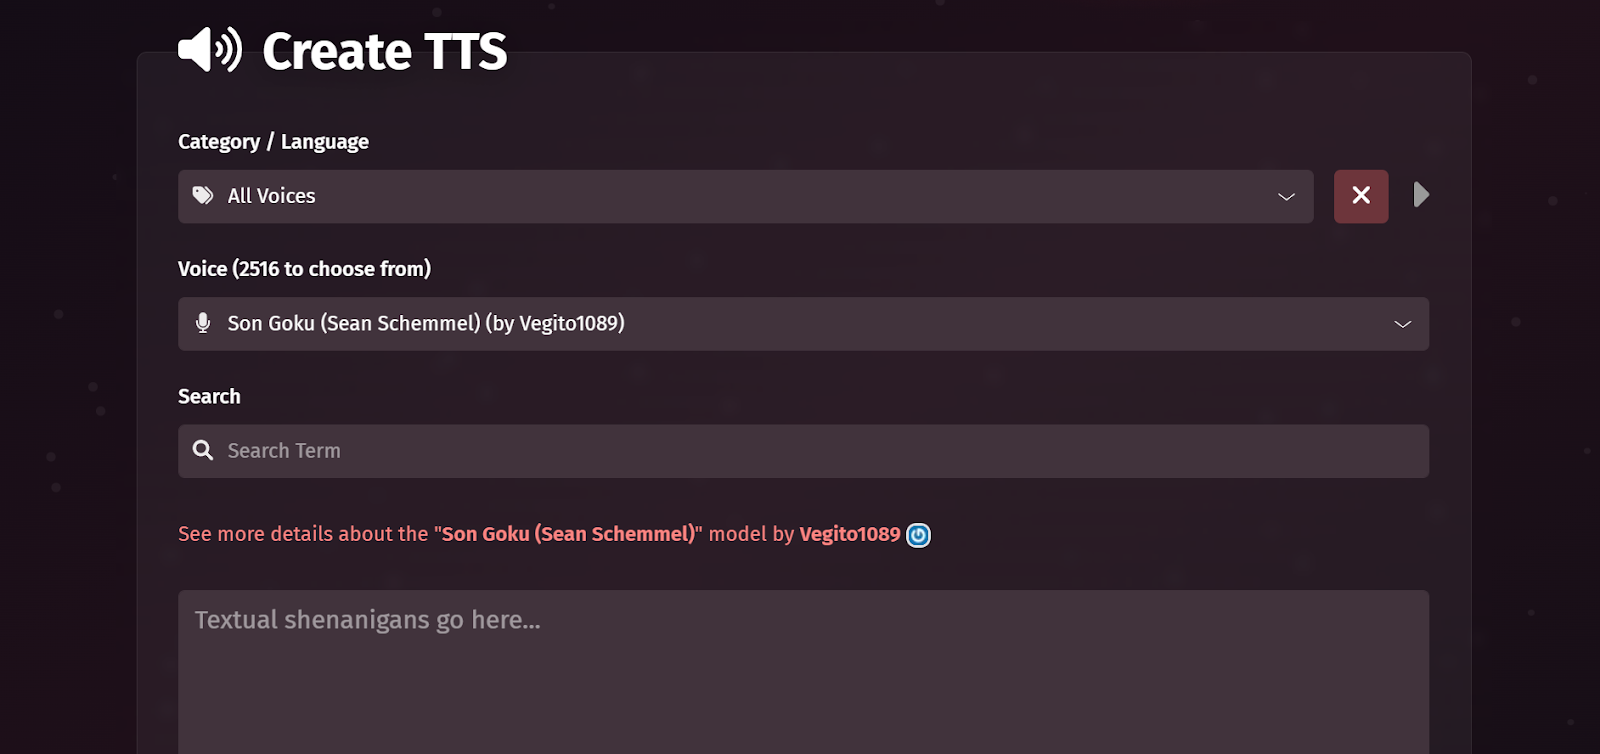Follow the bold "Son Goku (Sean Schemmel)" model link
Image resolution: width=1600 pixels, height=754 pixels.
pyautogui.click(x=569, y=534)
